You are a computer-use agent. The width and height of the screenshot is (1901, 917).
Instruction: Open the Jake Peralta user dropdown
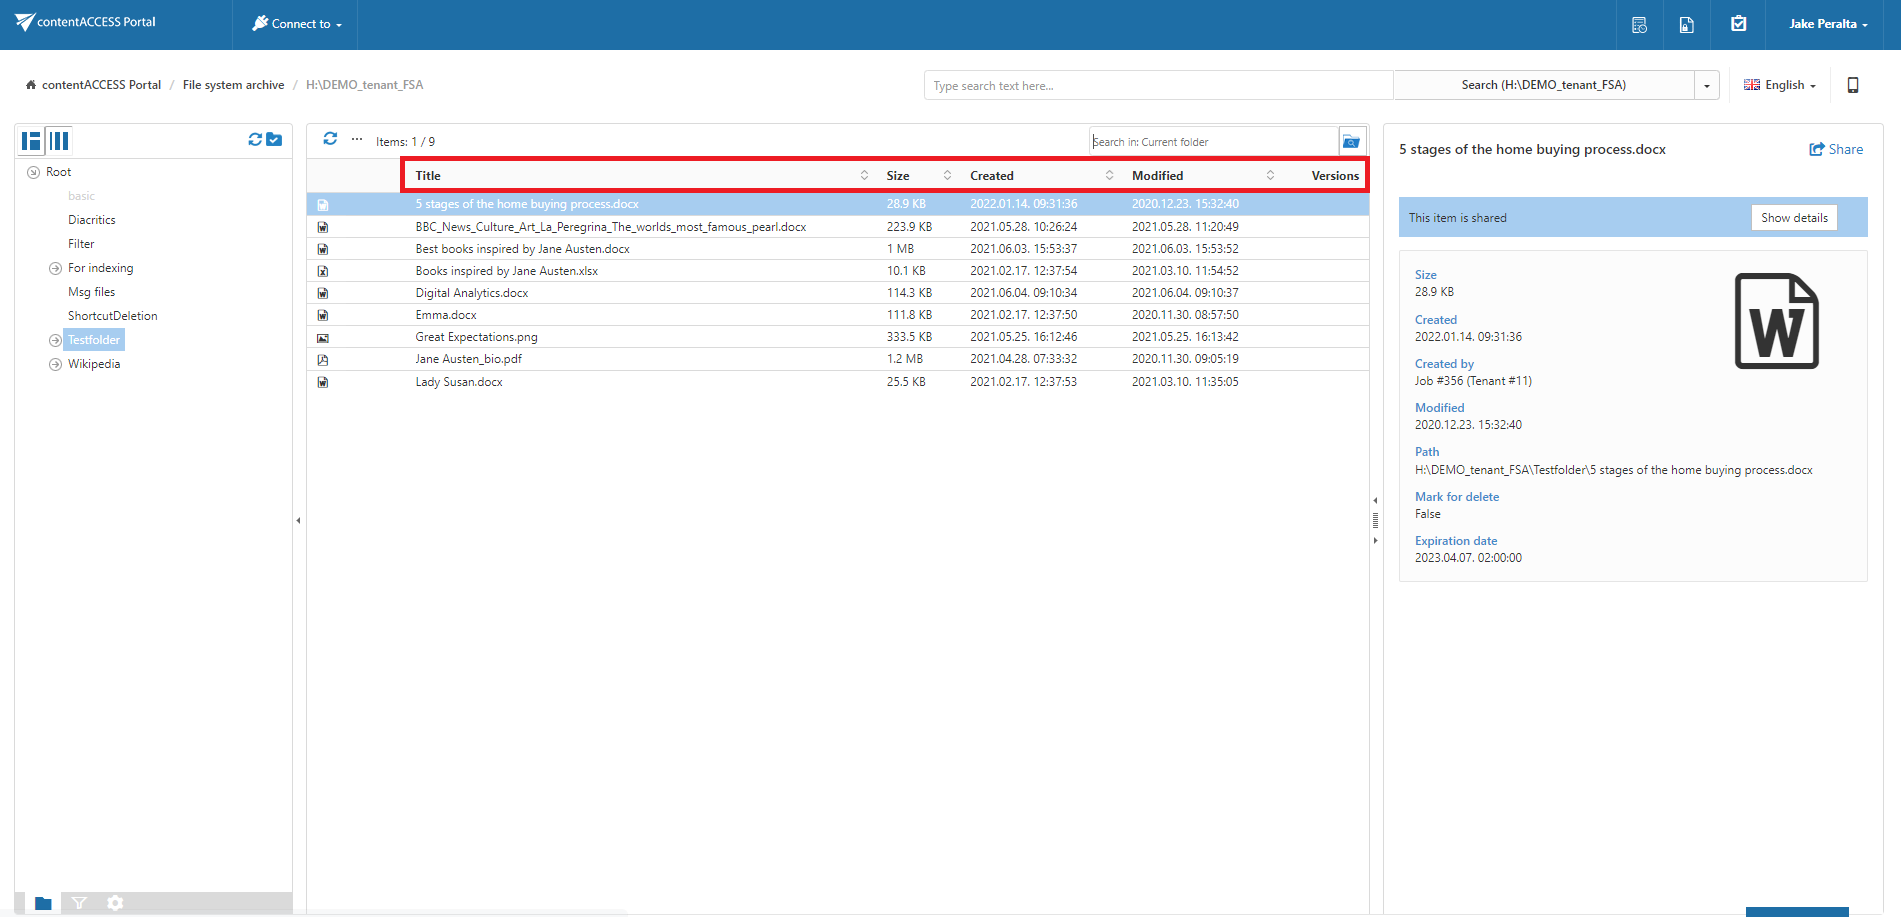point(1828,24)
